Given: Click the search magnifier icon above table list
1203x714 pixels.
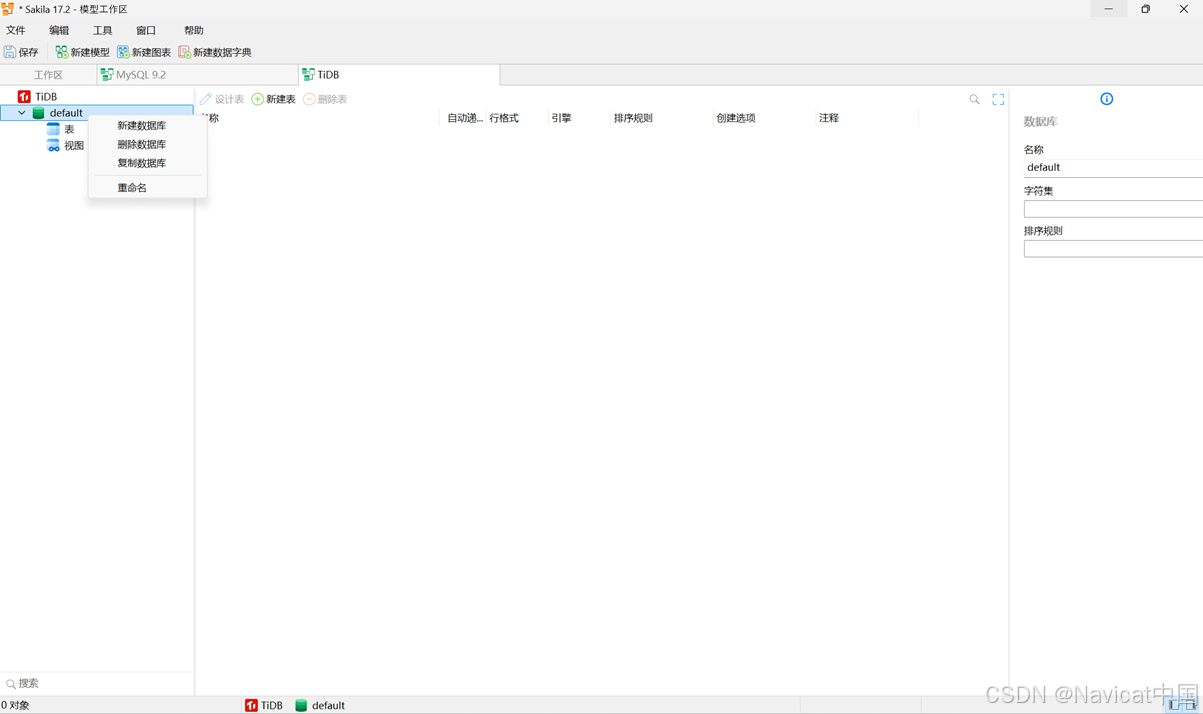Looking at the screenshot, I should pos(974,99).
